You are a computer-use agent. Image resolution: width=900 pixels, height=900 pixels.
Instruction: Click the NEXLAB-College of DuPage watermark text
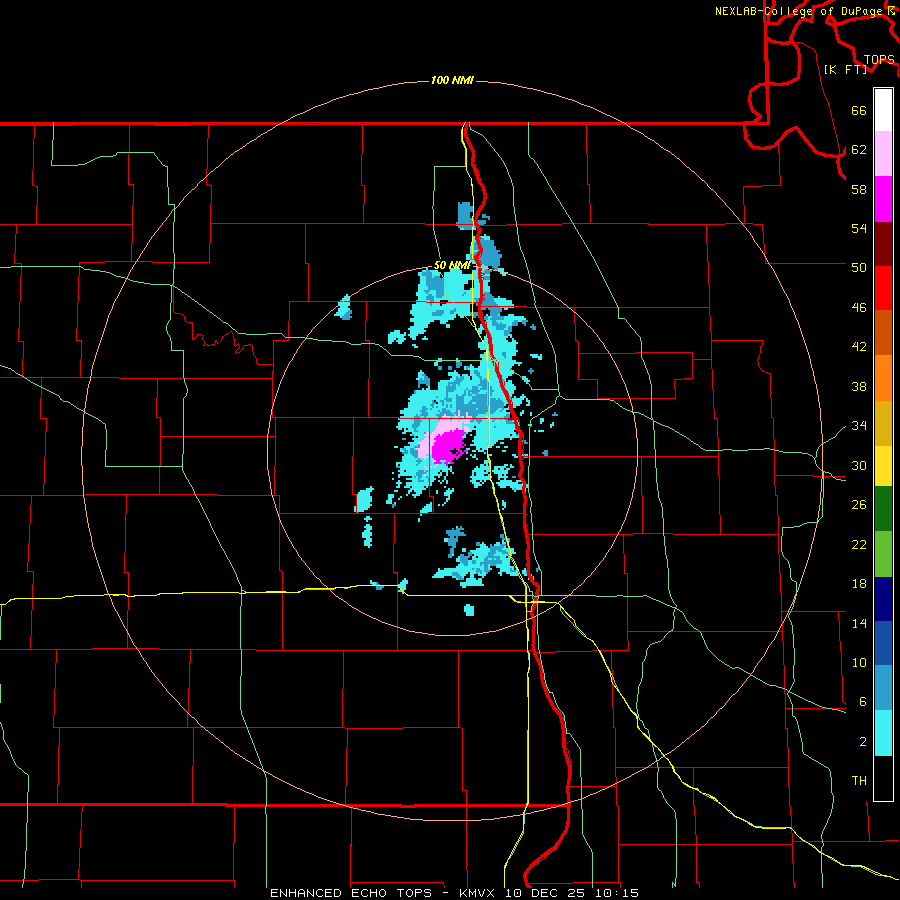804,11
